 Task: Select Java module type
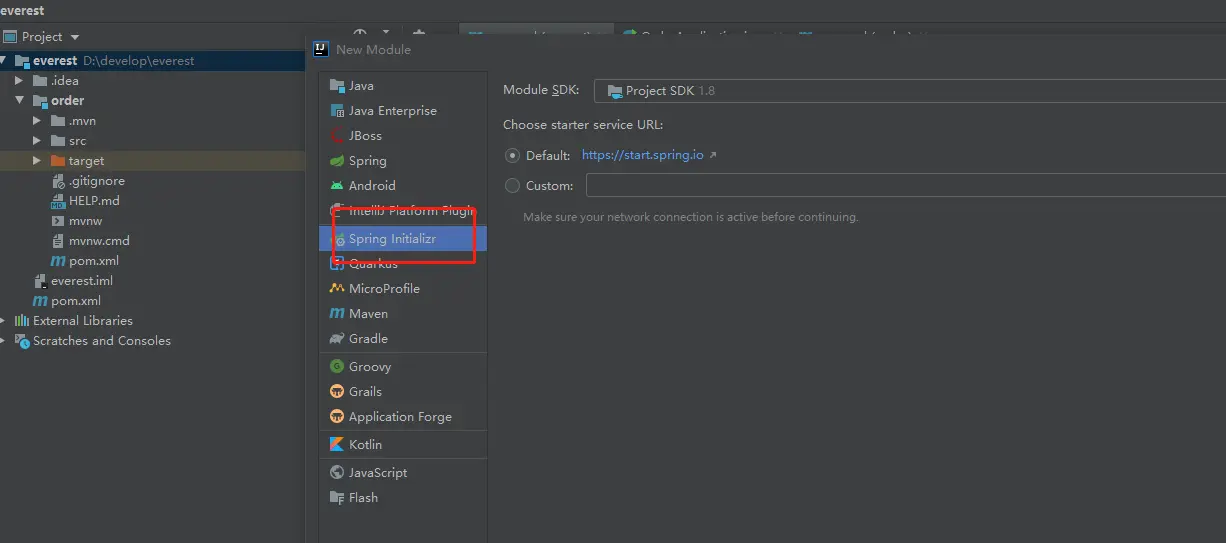[403, 86]
